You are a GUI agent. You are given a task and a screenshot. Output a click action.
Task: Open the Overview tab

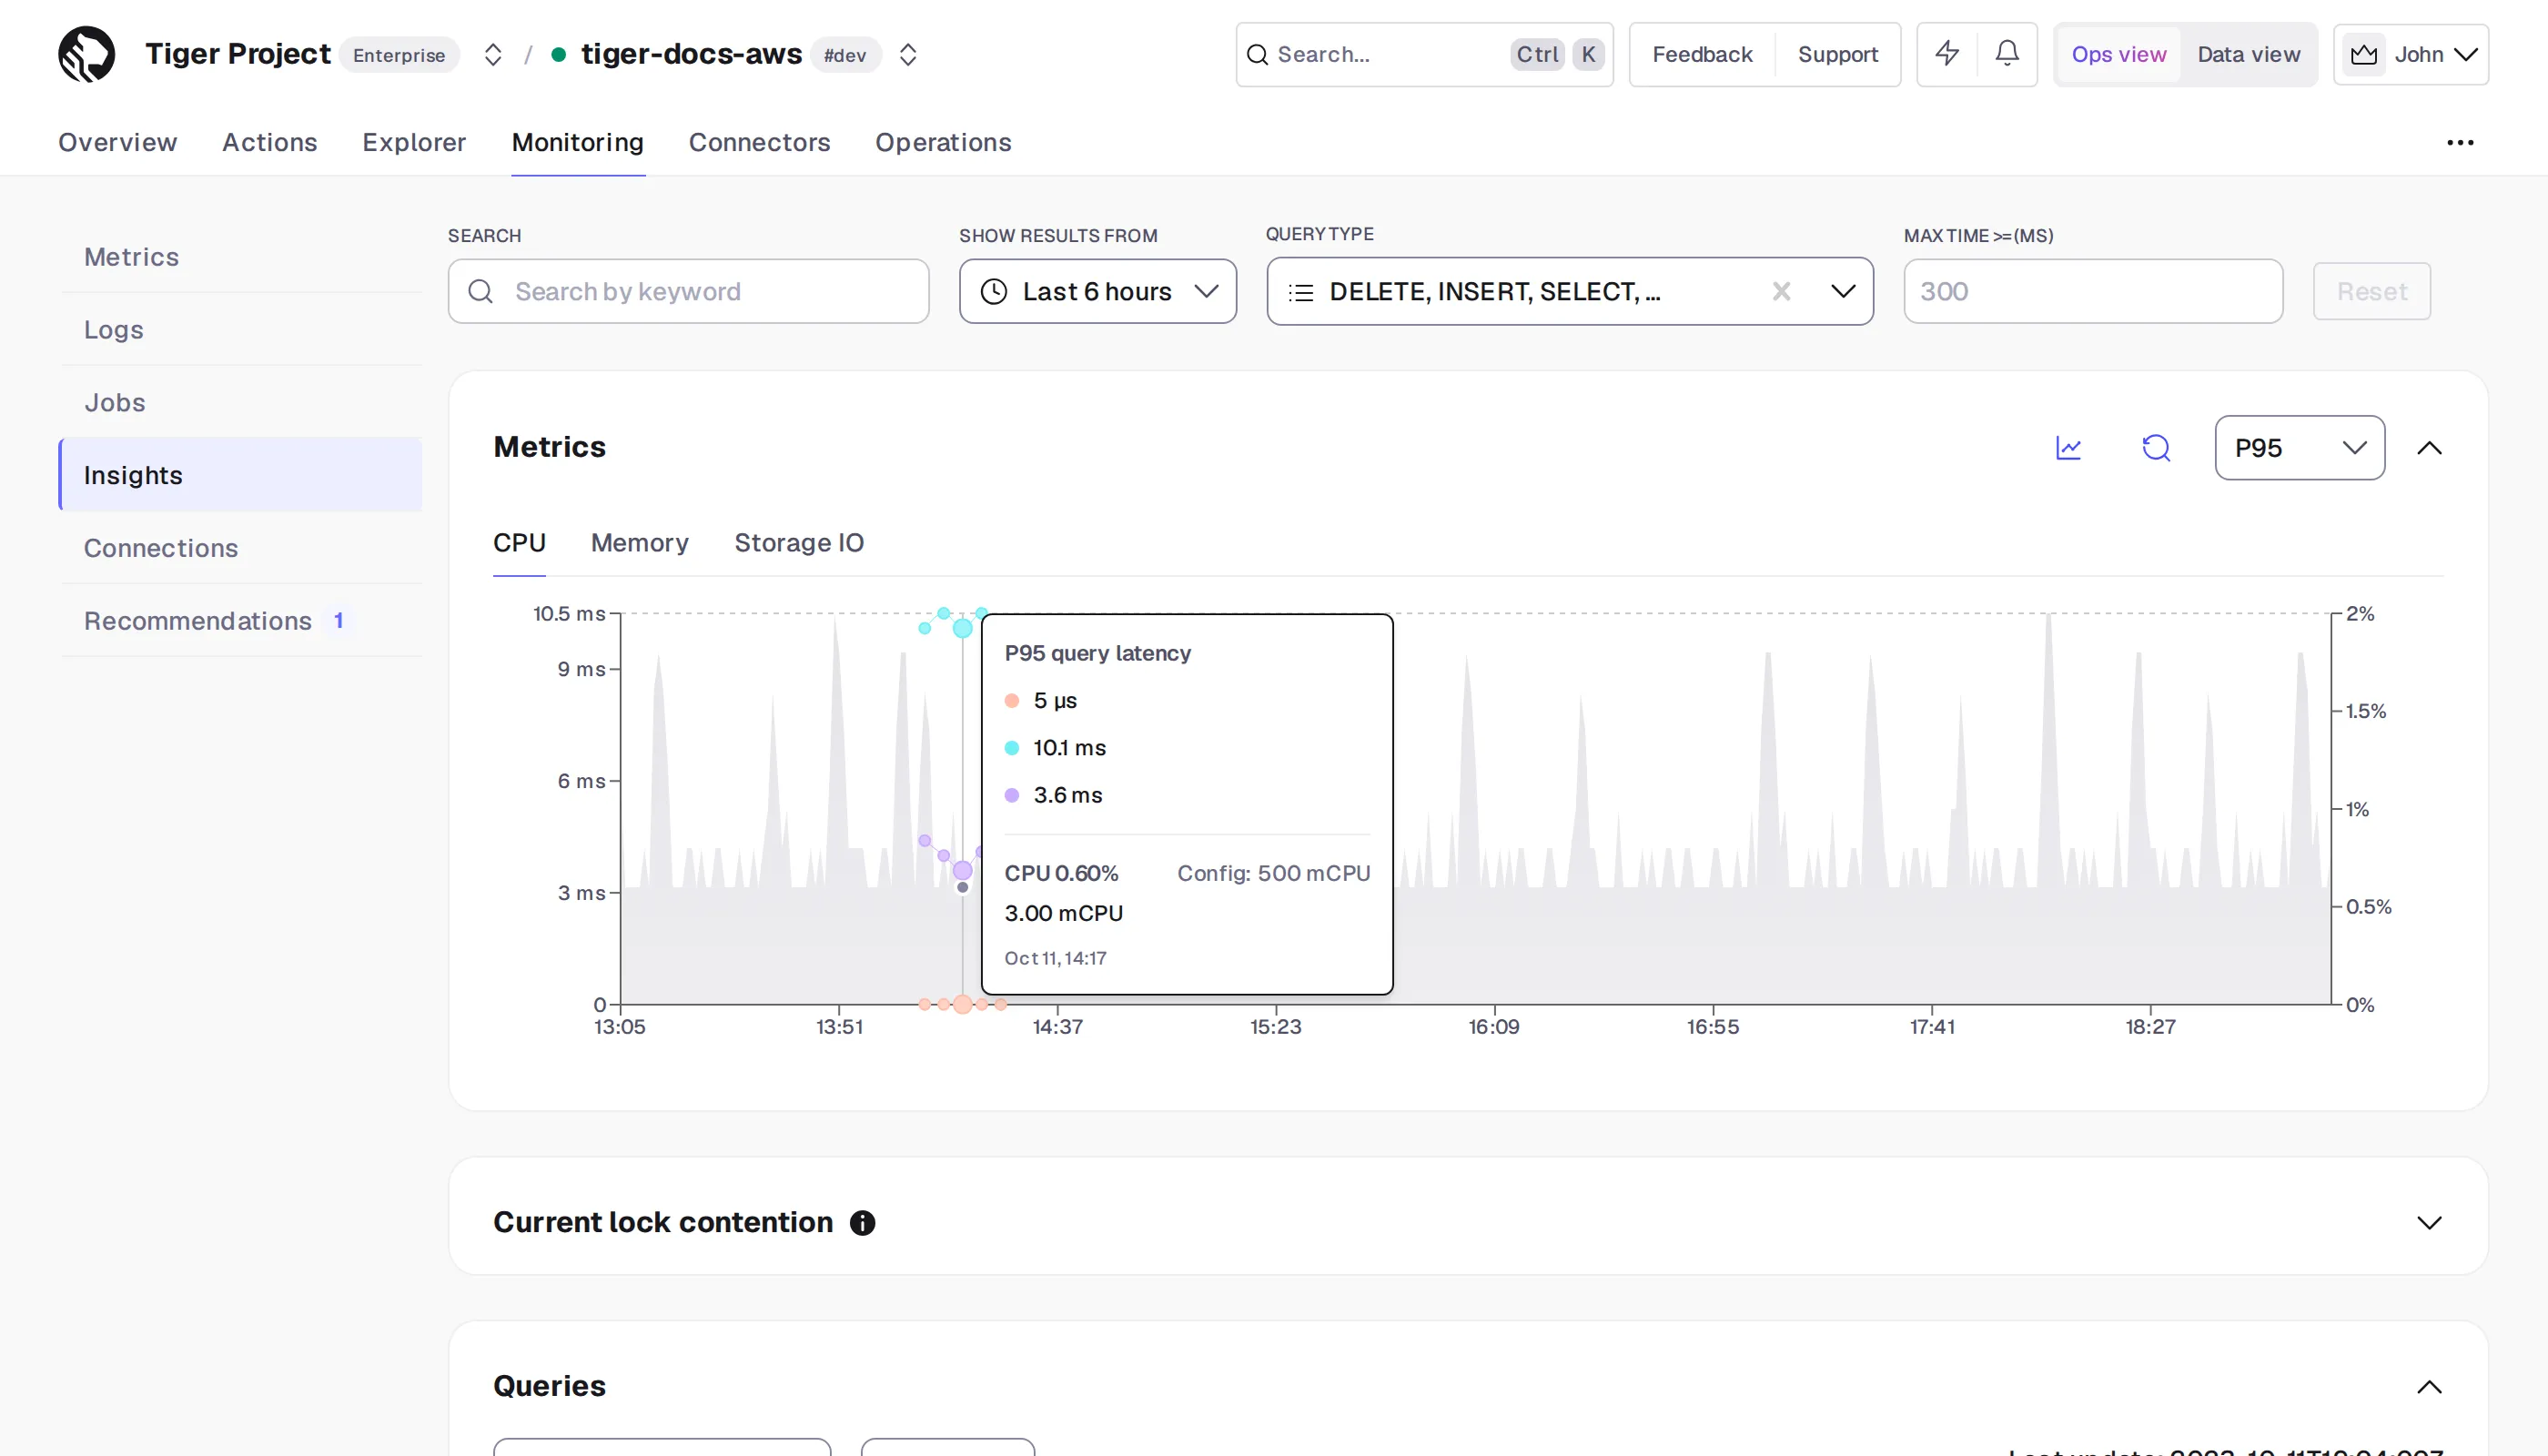[117, 142]
